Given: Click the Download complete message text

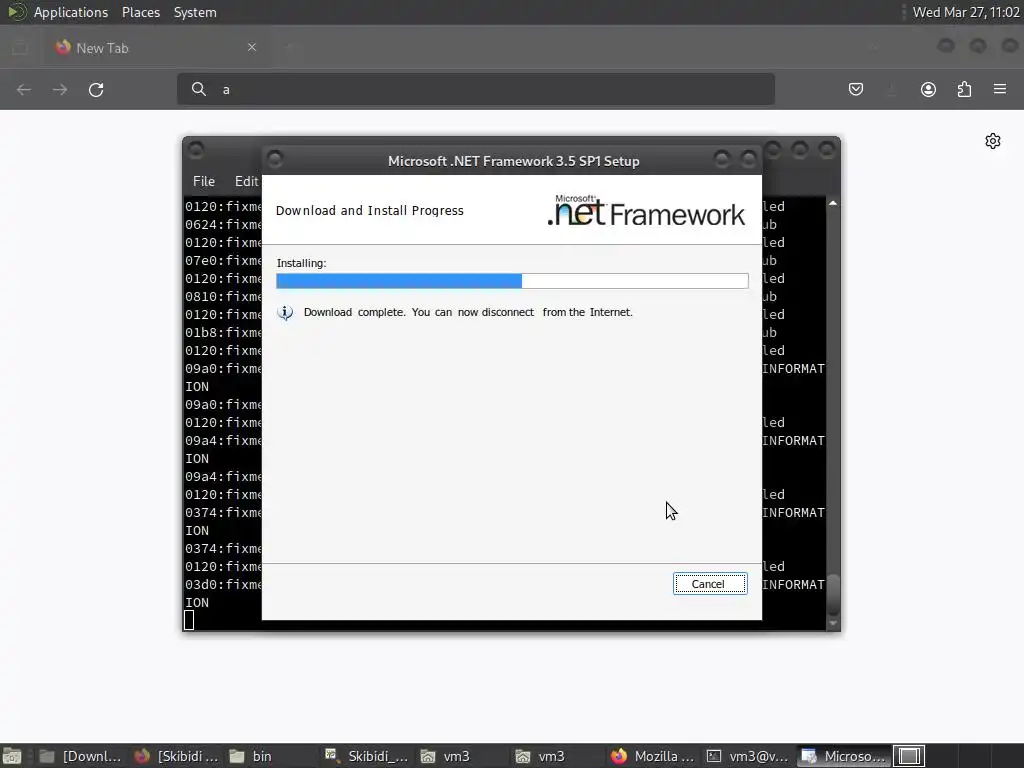Looking at the screenshot, I should (x=468, y=312).
